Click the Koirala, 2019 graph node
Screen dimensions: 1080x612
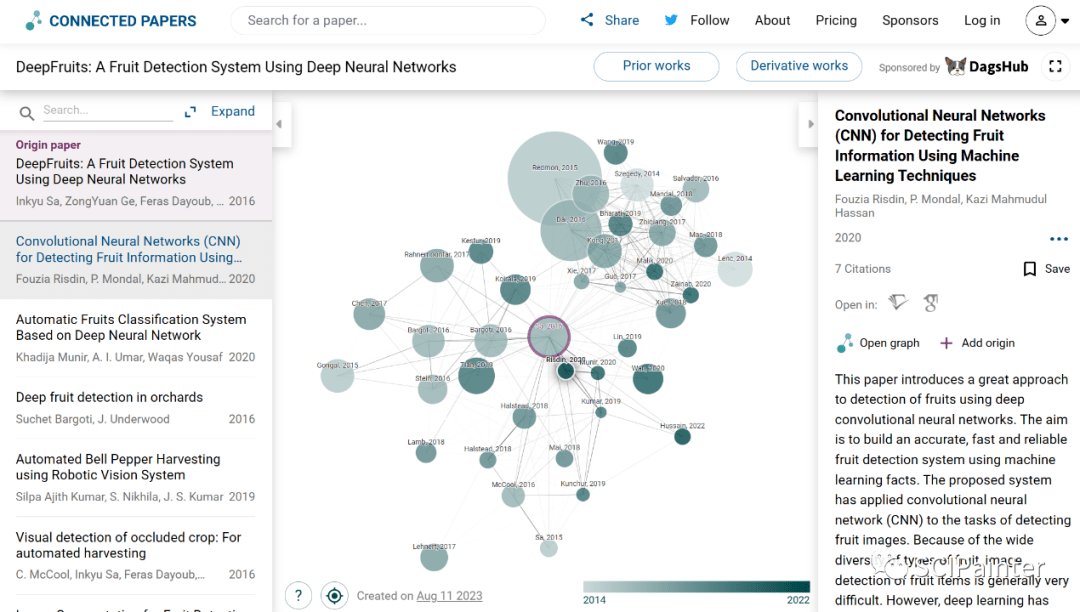pyautogui.click(x=515, y=289)
